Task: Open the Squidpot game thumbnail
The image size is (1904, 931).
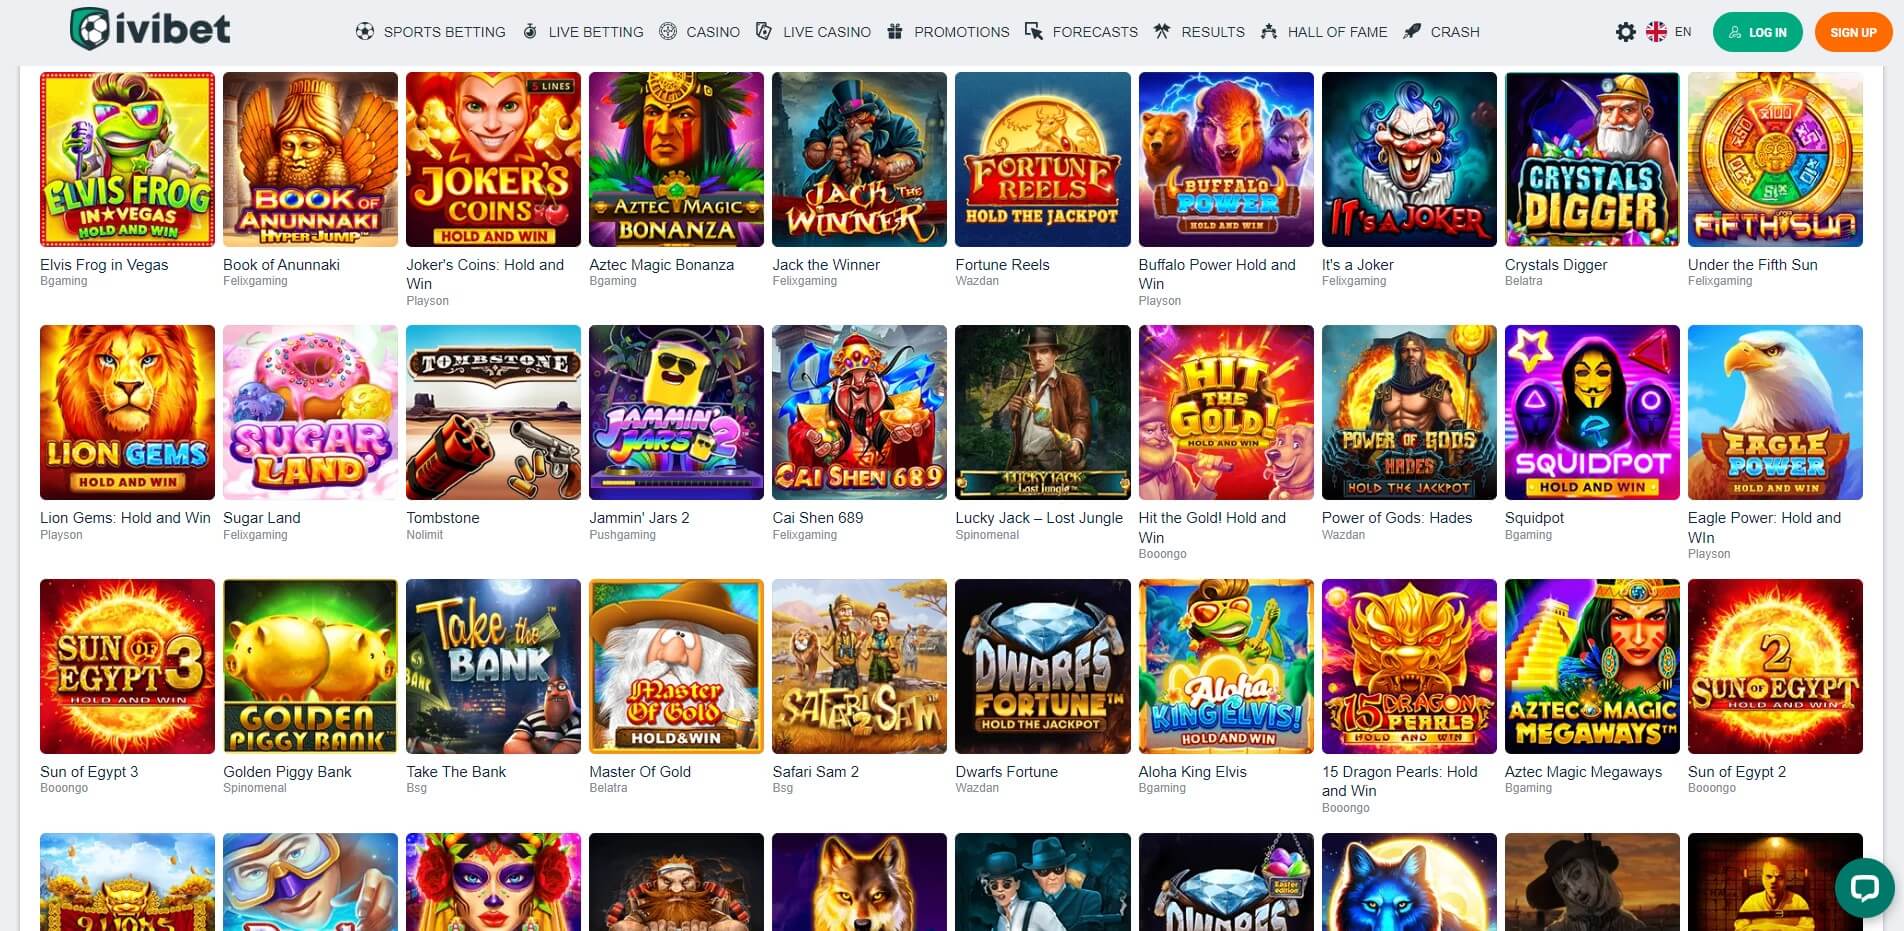Action: click(1592, 412)
